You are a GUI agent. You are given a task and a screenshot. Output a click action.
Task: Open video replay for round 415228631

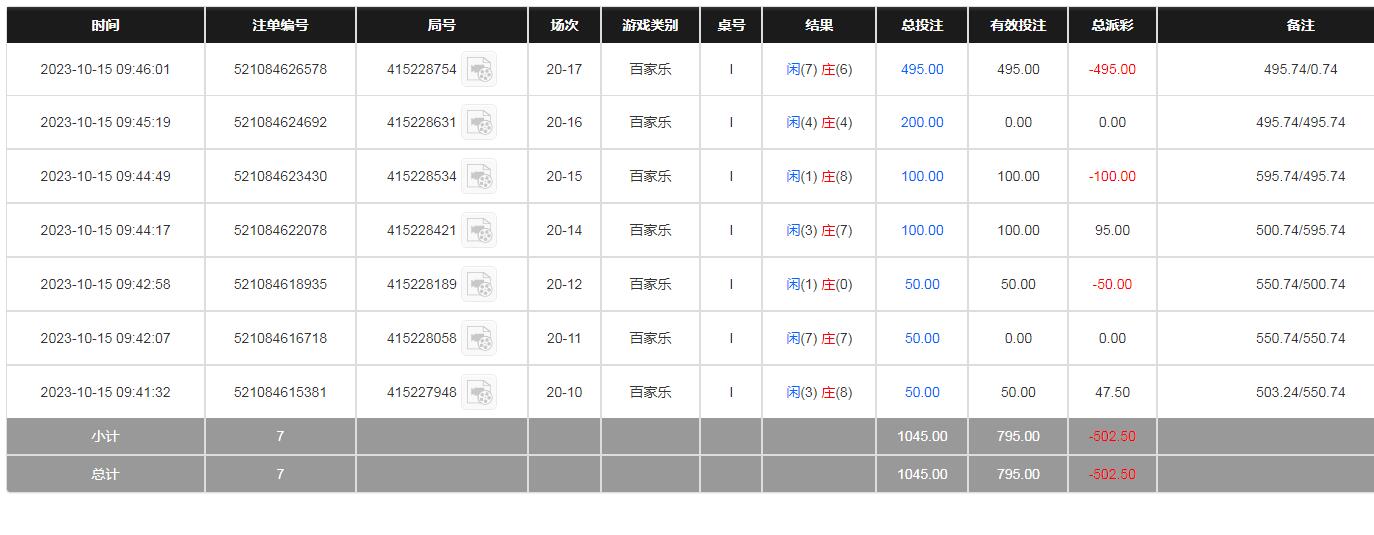point(480,123)
